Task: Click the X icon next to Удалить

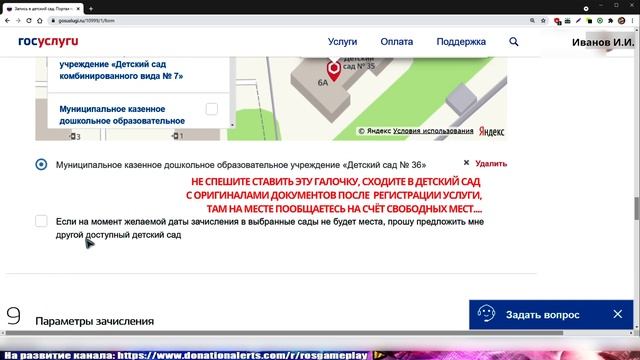Action: tap(466, 163)
